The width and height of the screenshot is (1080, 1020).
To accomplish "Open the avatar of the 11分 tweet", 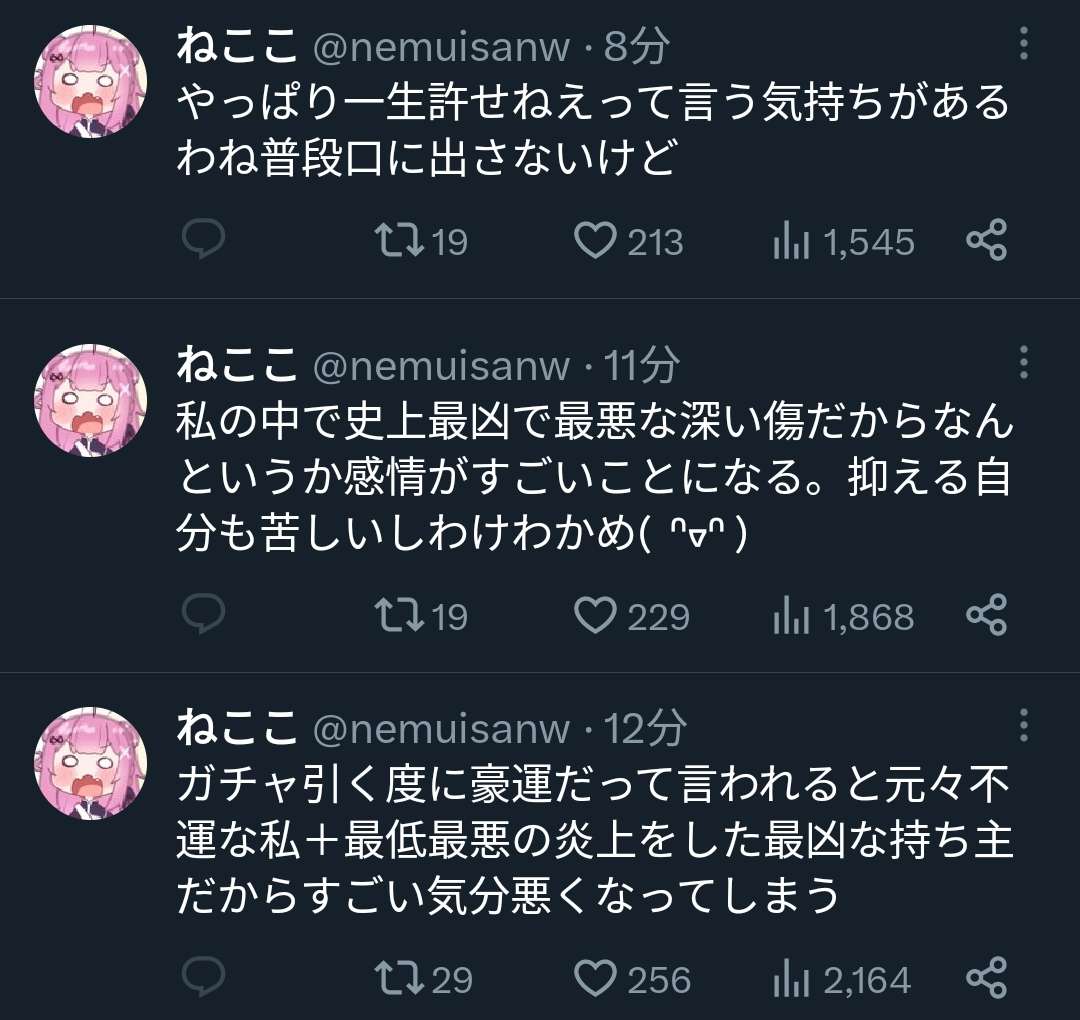I will pos(90,400).
